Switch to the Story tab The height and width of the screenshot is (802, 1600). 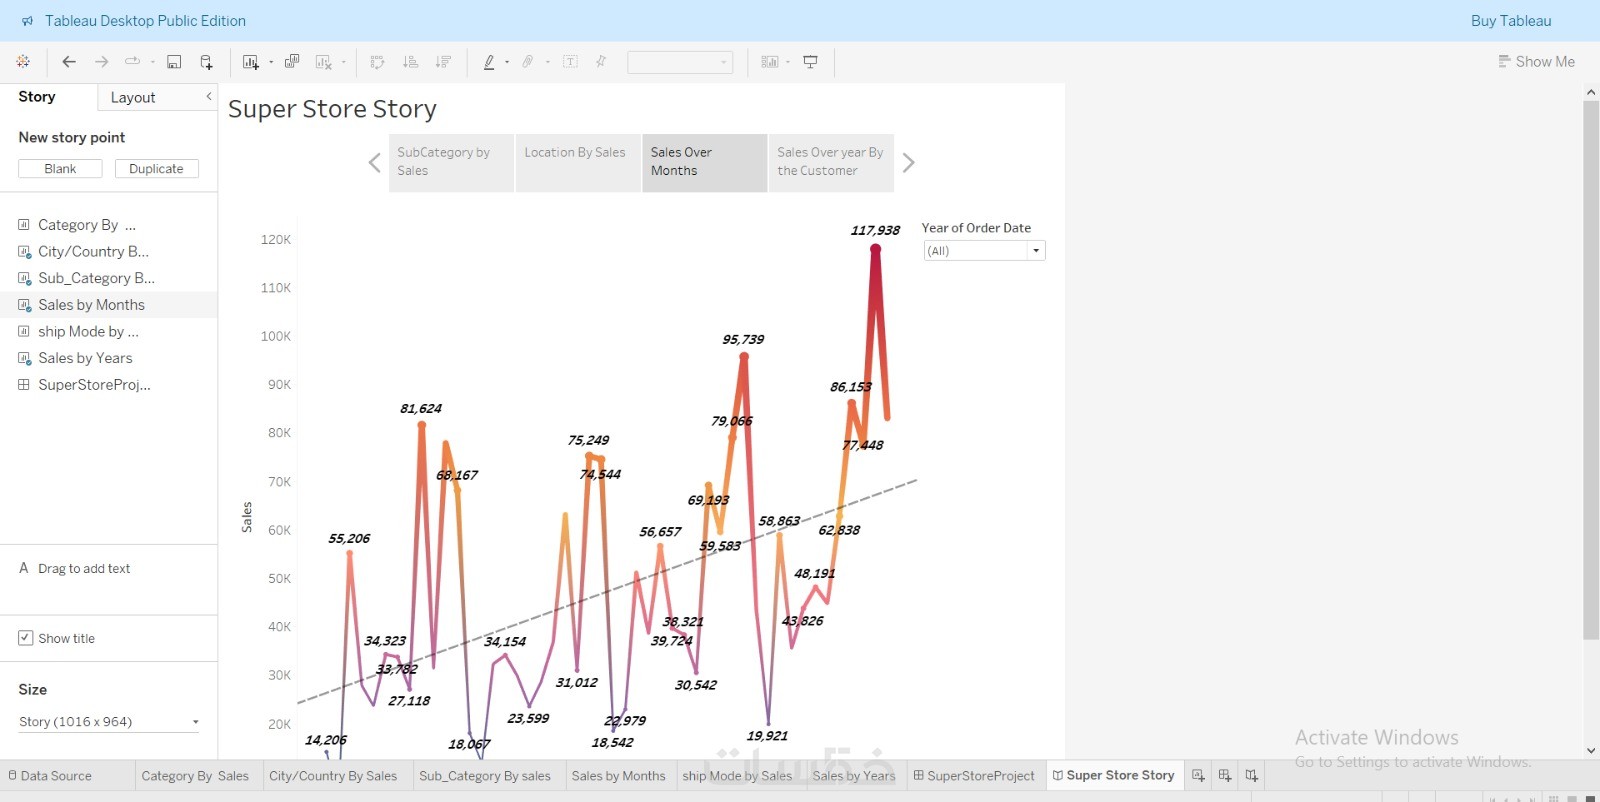coord(37,97)
